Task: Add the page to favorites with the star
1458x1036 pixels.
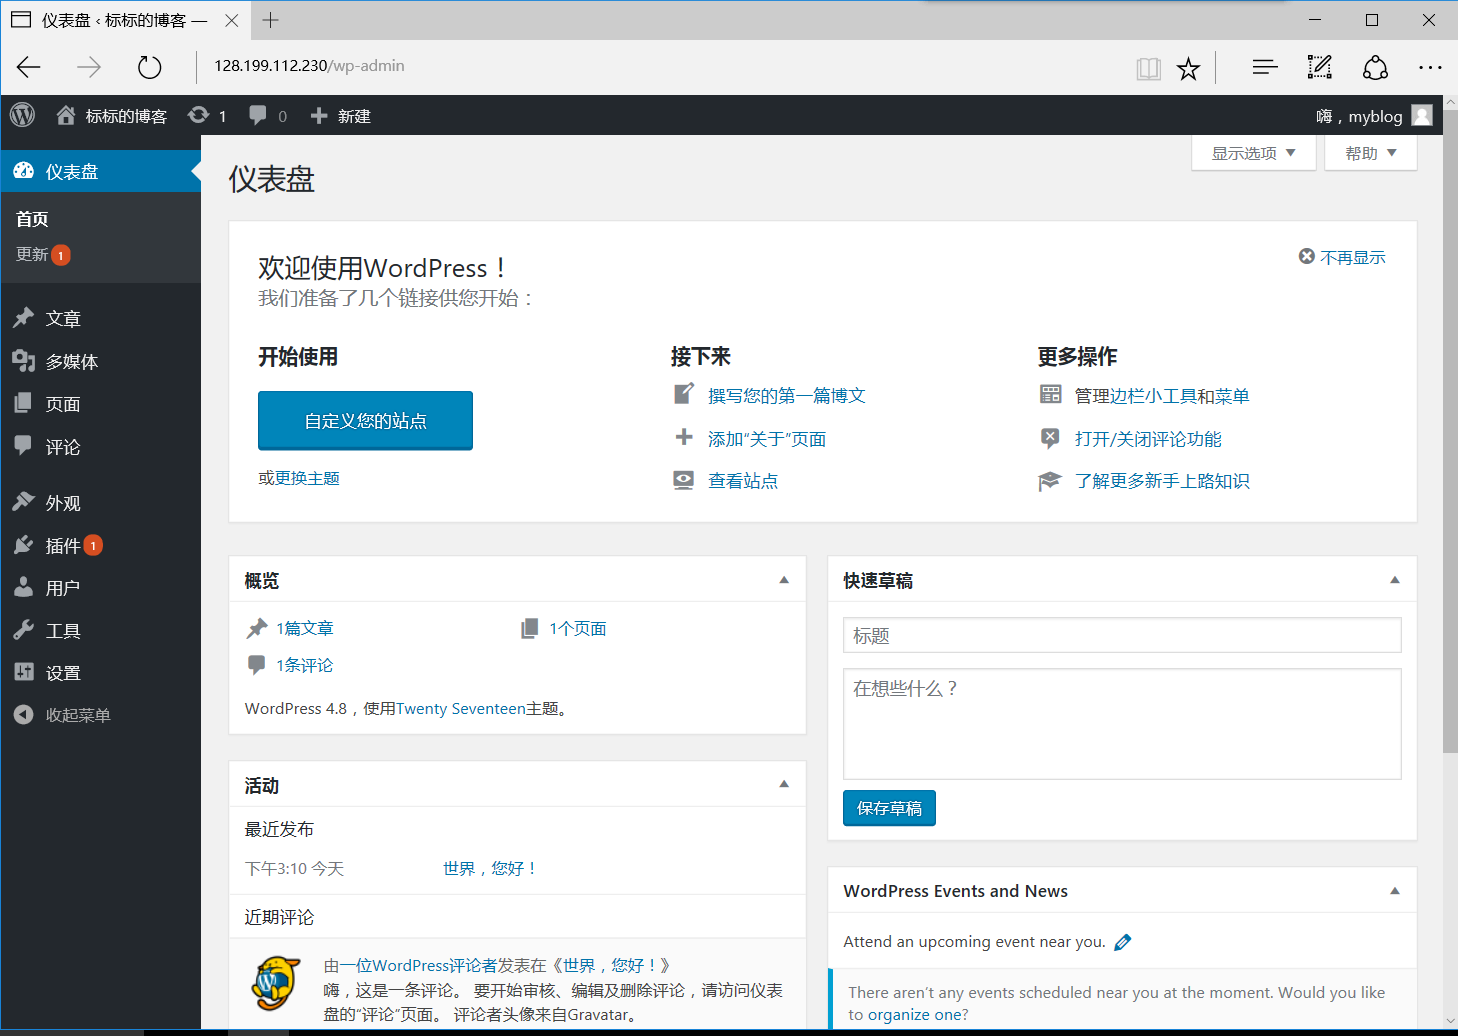Action: 1188,68
